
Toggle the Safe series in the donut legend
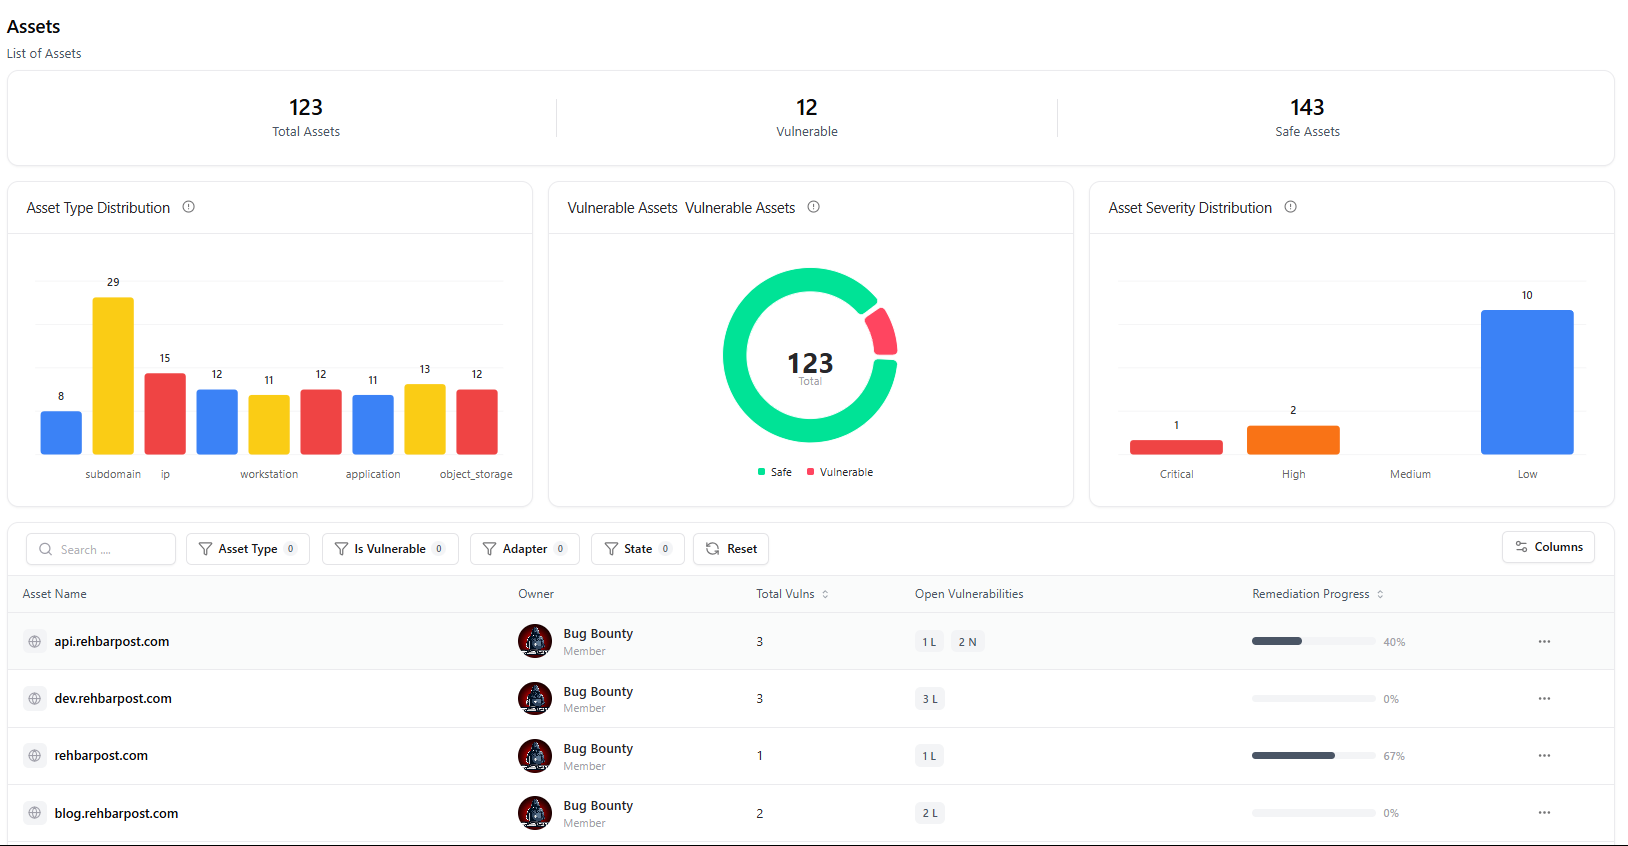tap(775, 472)
